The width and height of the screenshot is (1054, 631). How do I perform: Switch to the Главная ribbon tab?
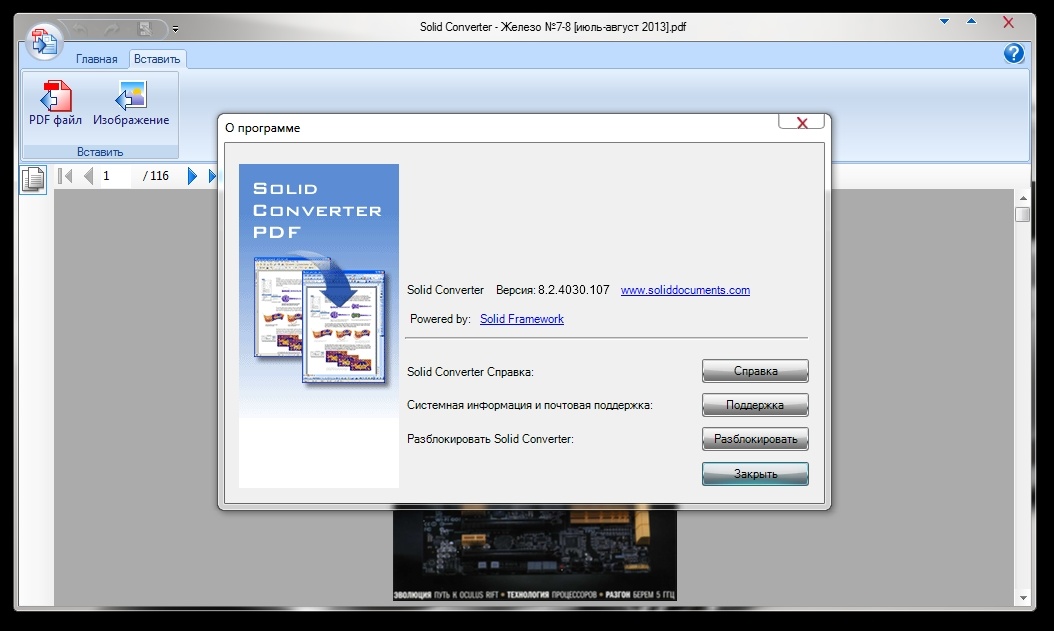tap(96, 59)
